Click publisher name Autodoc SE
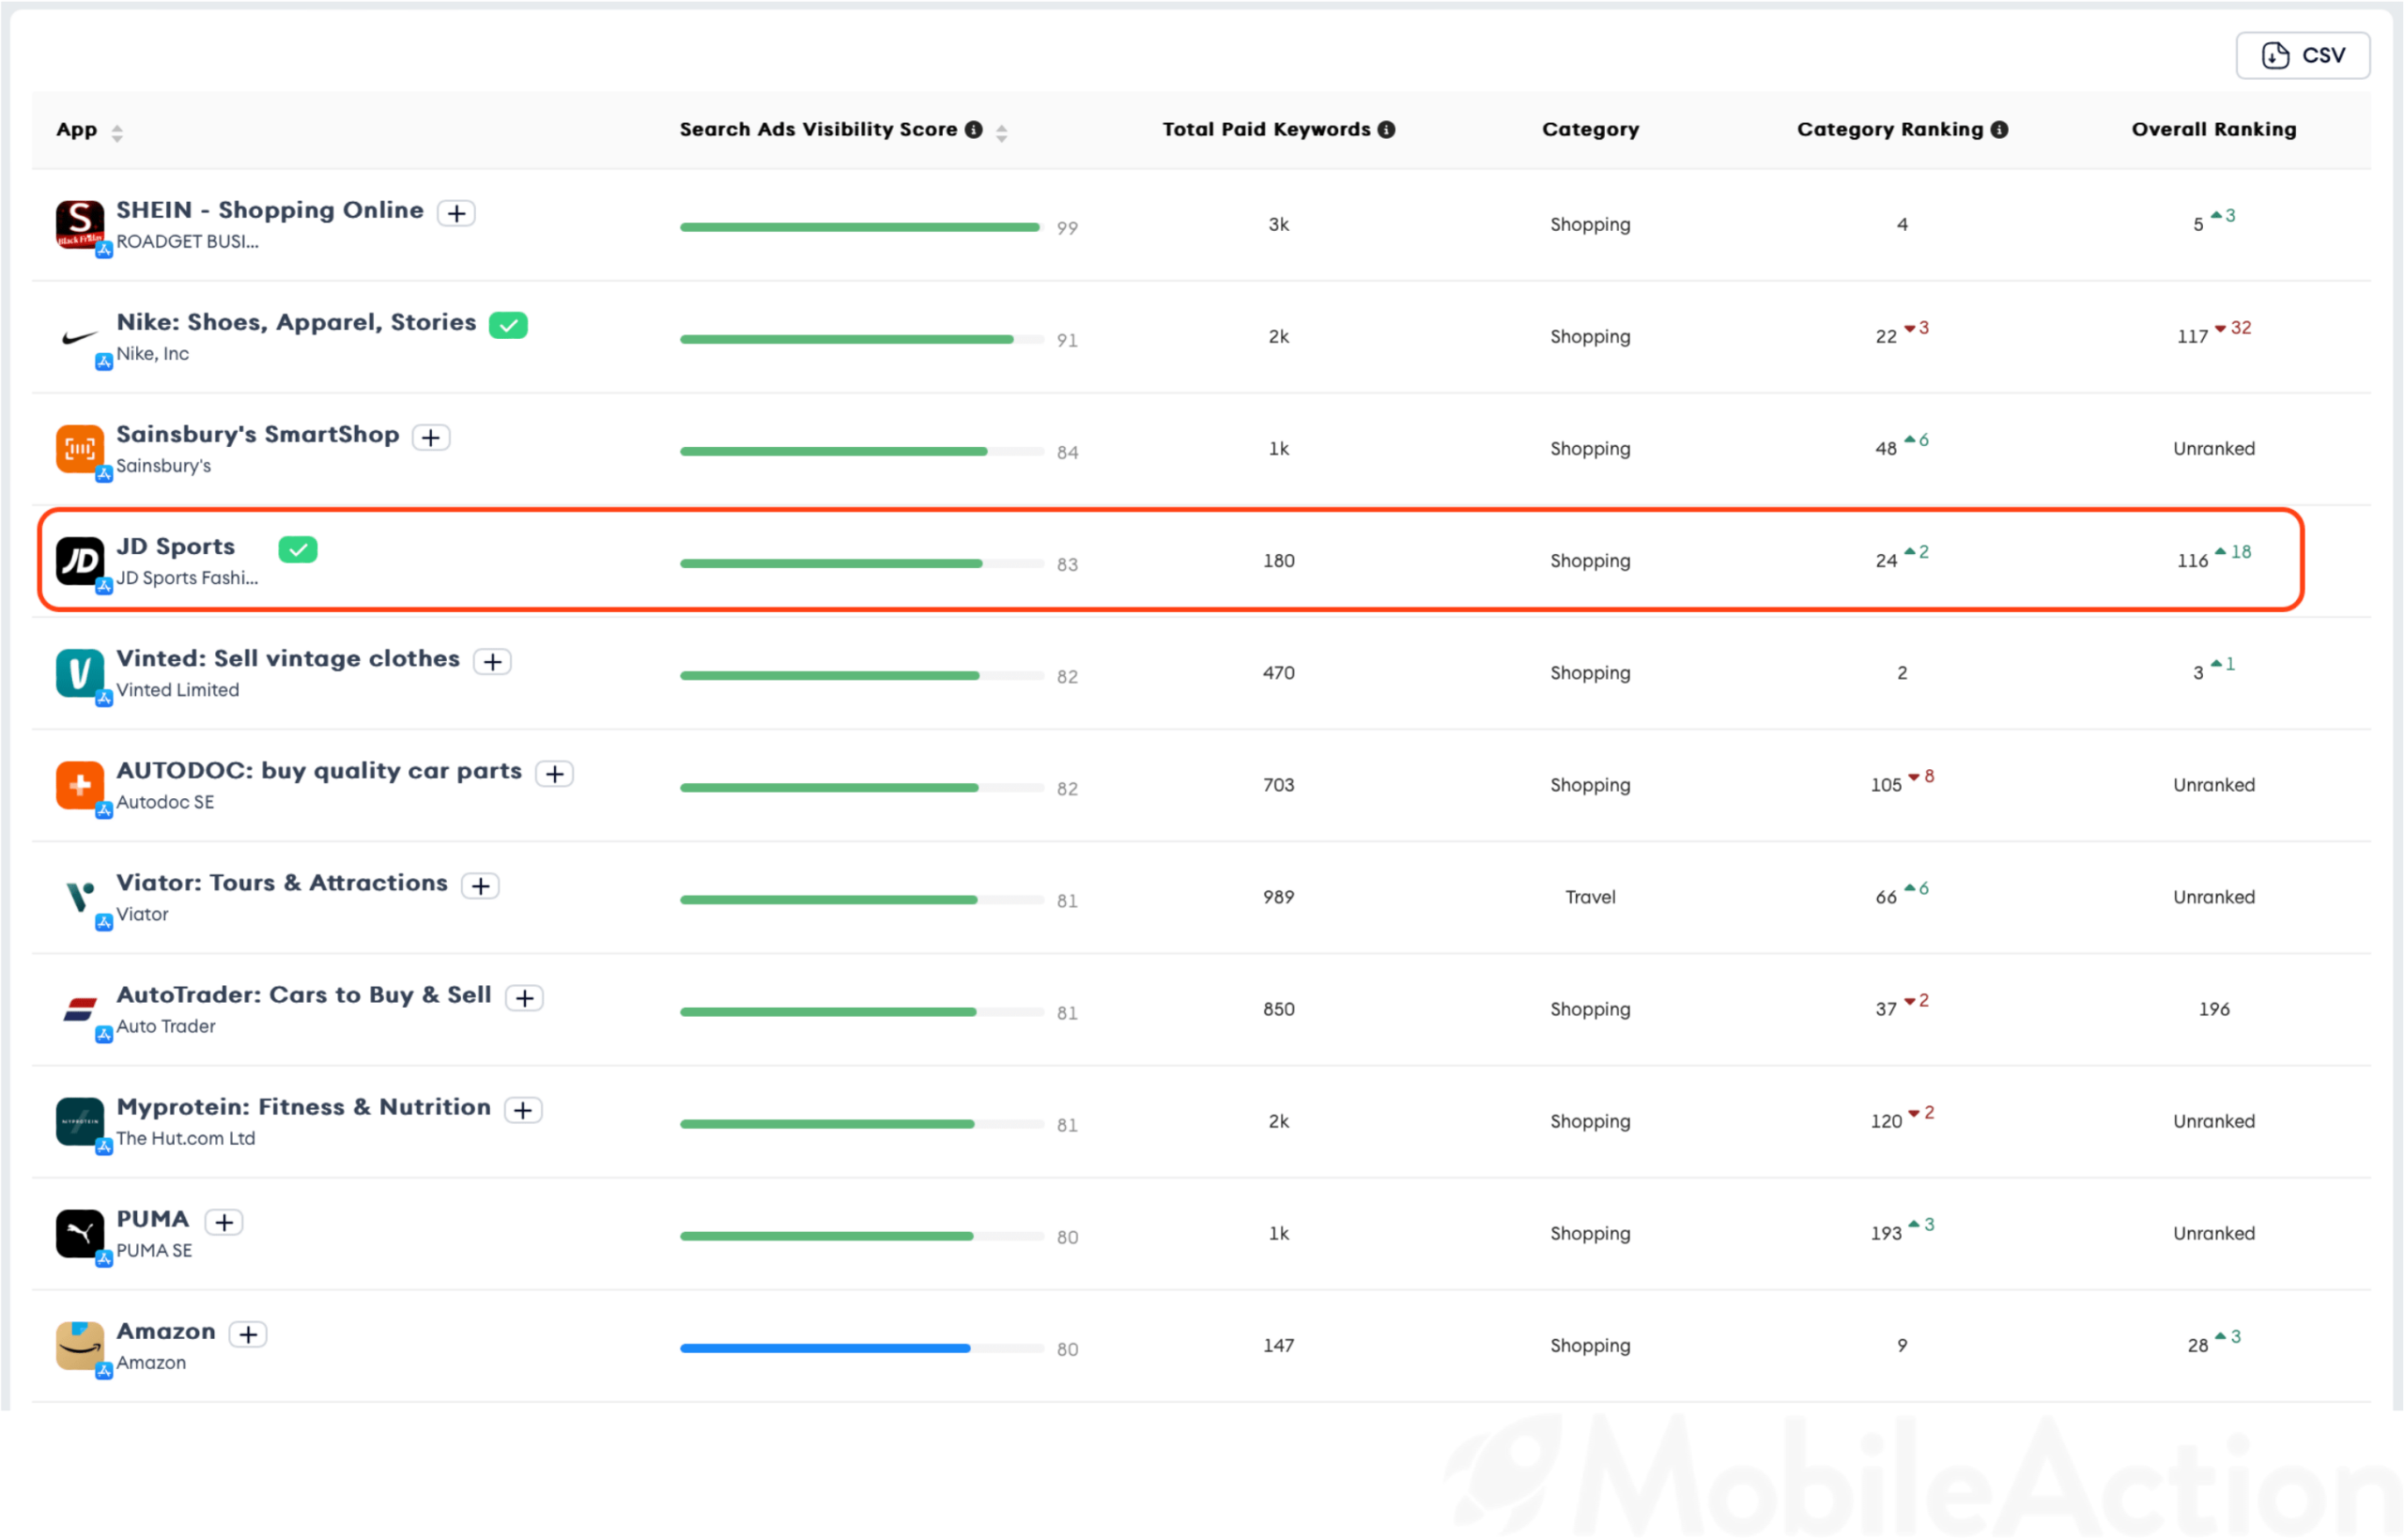 pyautogui.click(x=165, y=802)
